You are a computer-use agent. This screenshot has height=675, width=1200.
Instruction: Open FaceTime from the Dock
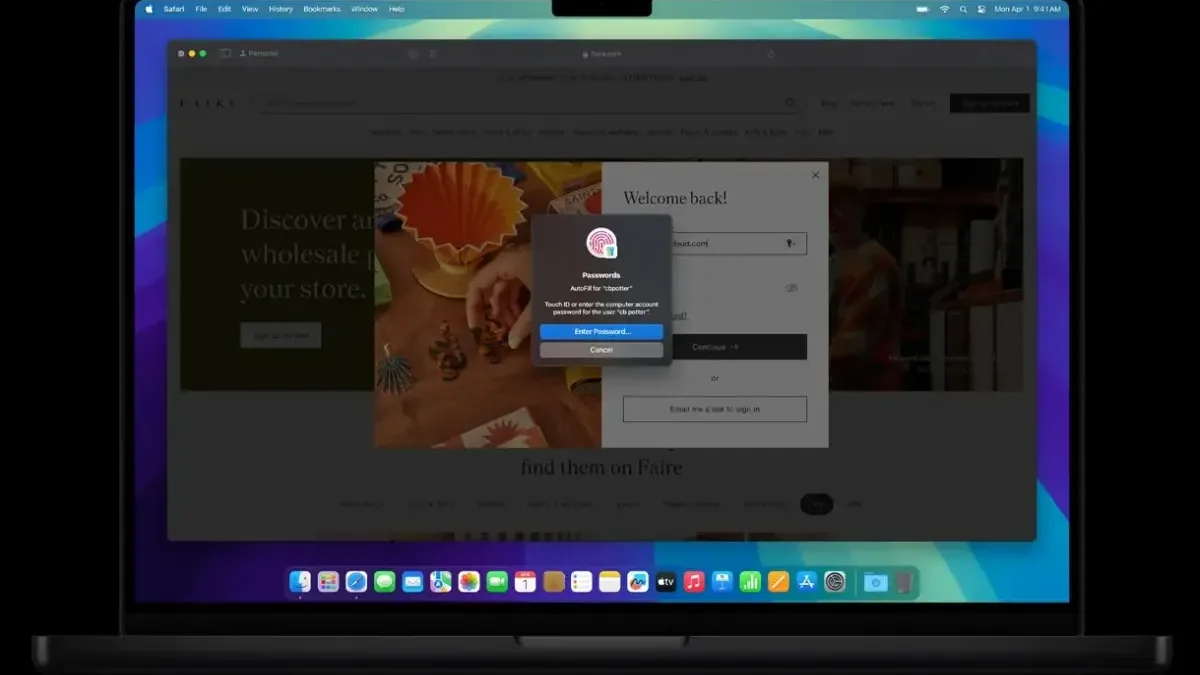[497, 581]
